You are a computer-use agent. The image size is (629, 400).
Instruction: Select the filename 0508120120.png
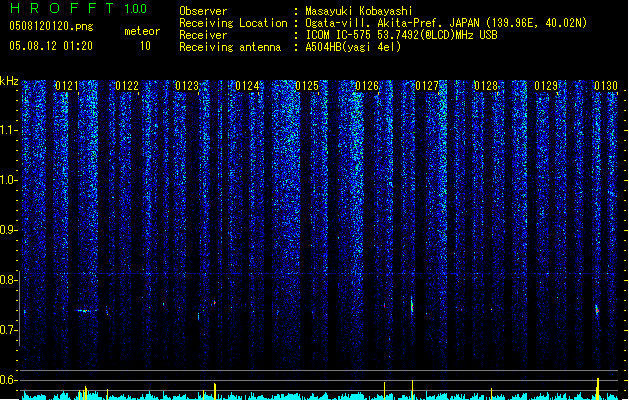(x=51, y=26)
